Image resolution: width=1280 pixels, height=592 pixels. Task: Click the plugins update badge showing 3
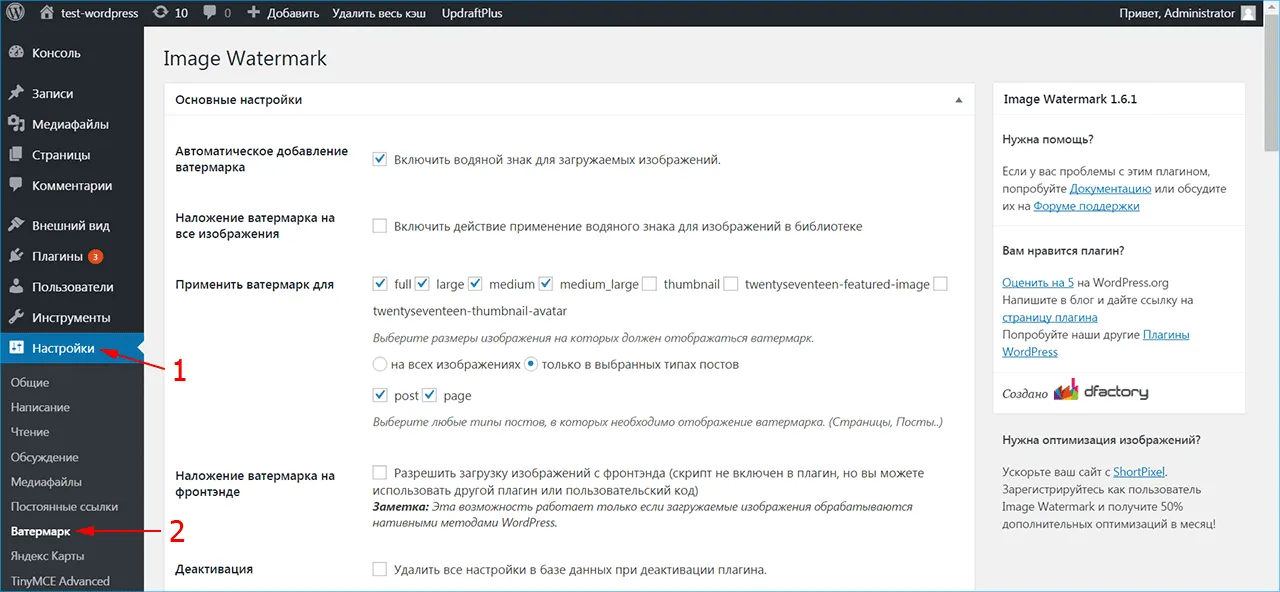[x=96, y=256]
